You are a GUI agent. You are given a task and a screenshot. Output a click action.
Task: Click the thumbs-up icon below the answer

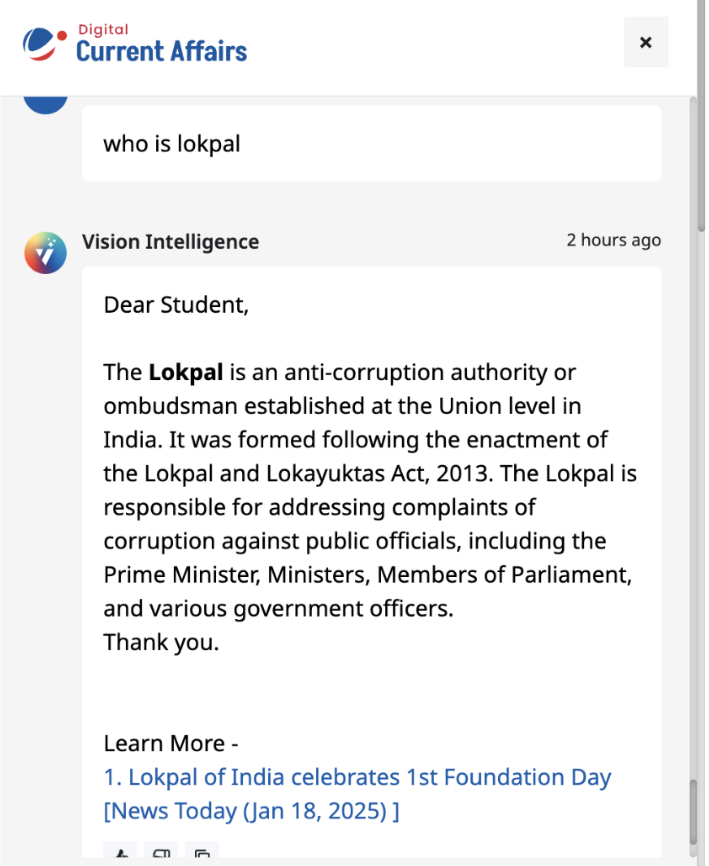point(122,855)
